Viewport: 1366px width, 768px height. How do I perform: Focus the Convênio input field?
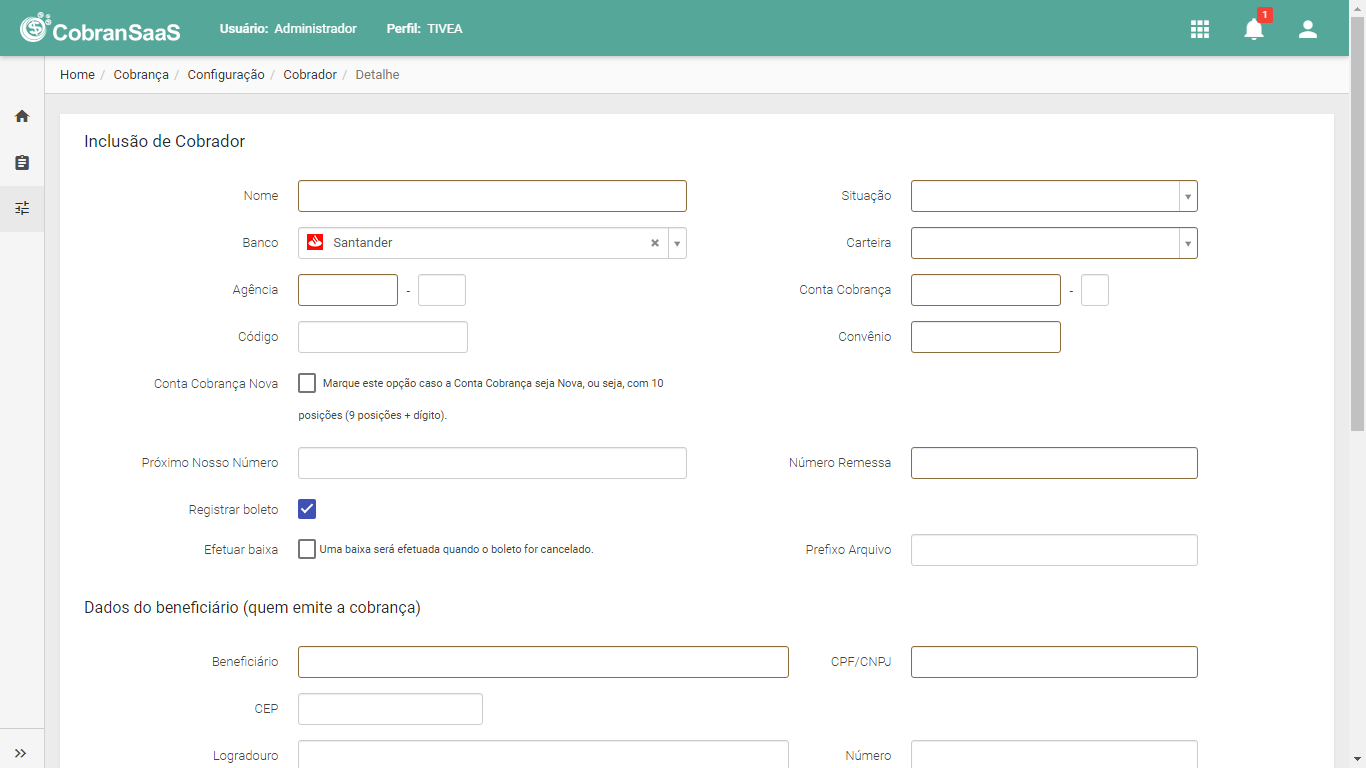986,337
